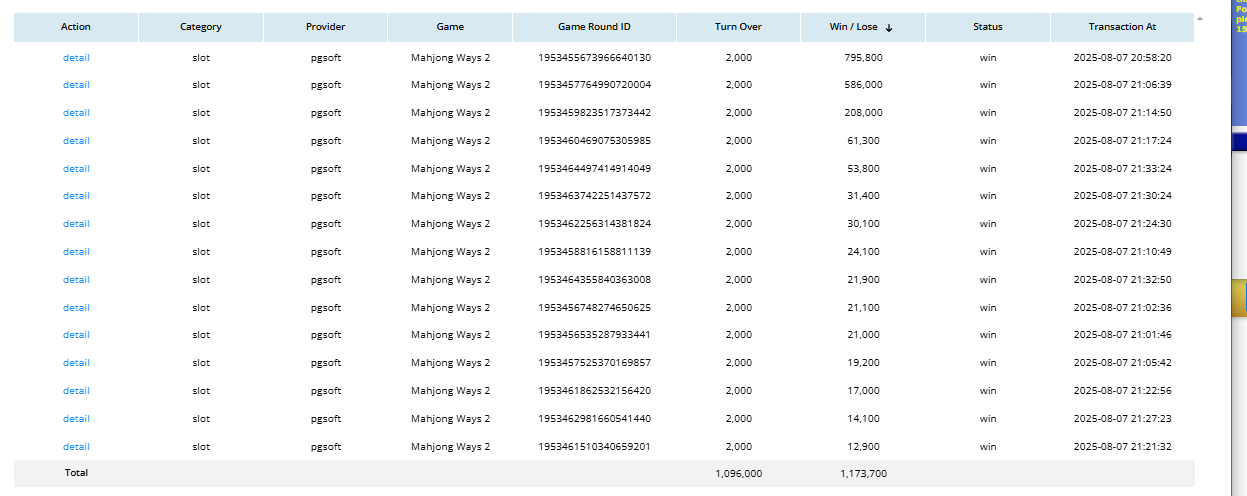Click timestamp 2025-08-07 21:21:32

point(1122,447)
